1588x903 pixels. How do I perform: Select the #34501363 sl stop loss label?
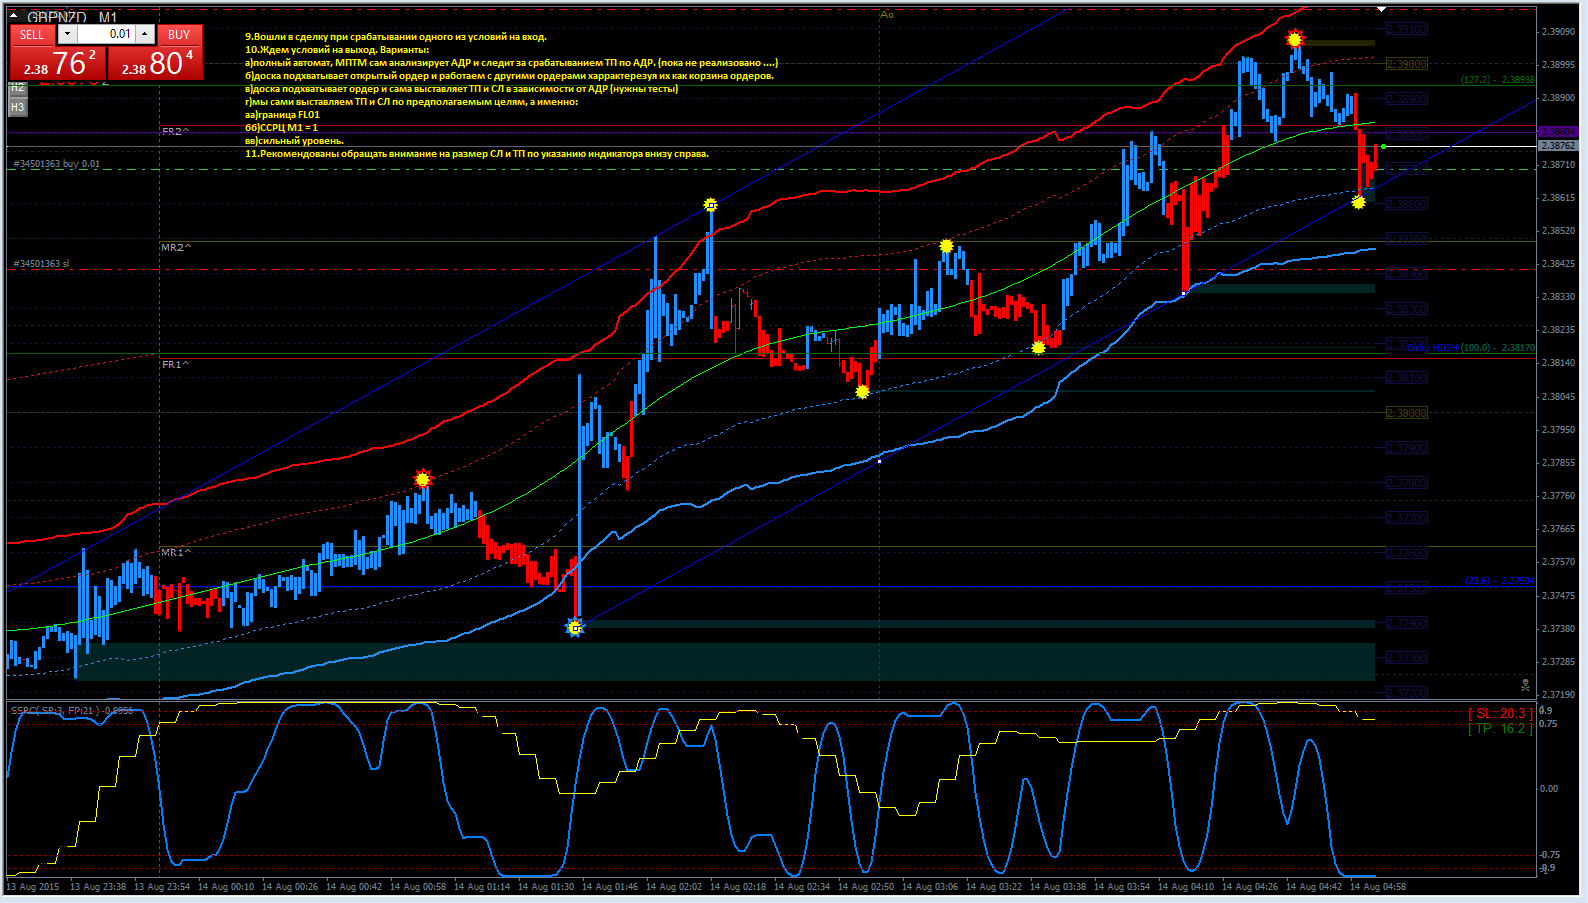(x=41, y=264)
